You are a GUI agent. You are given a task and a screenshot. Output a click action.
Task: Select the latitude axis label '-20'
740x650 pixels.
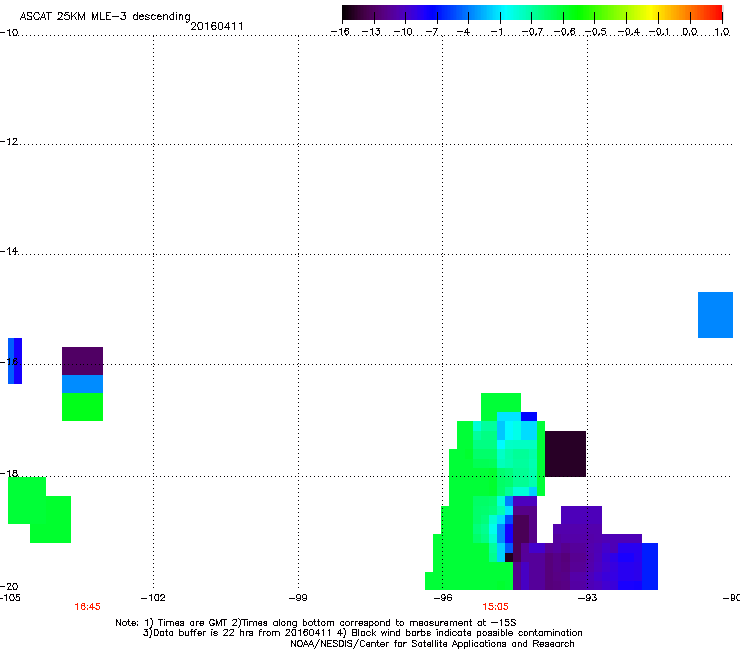[x=9, y=586]
